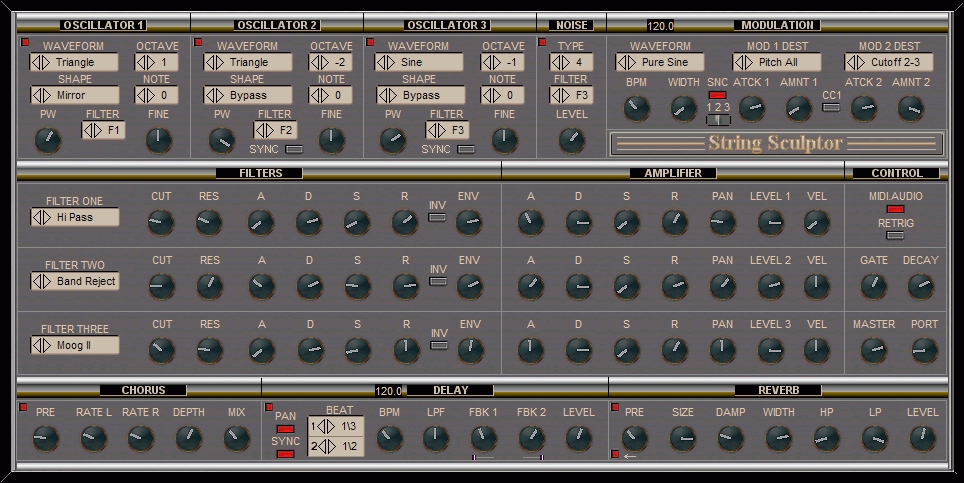Change Filter Three type selector Moog II

74,345
